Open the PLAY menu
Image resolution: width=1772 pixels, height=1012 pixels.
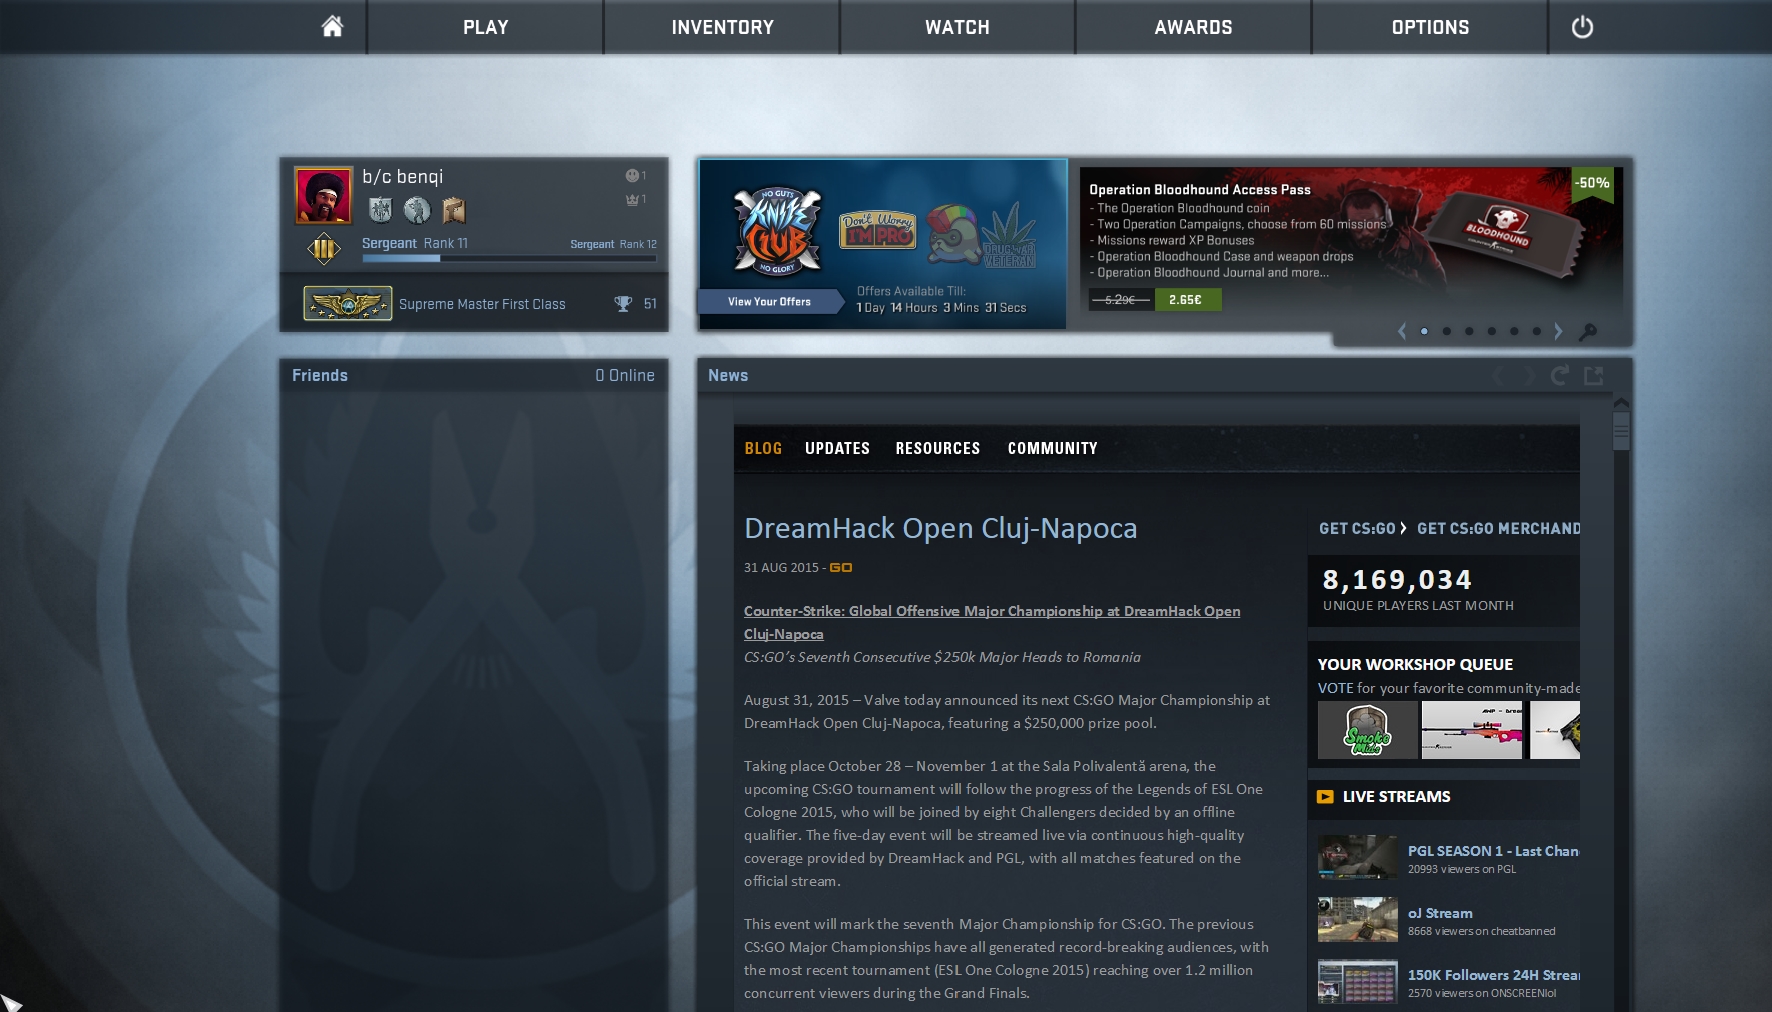485,27
